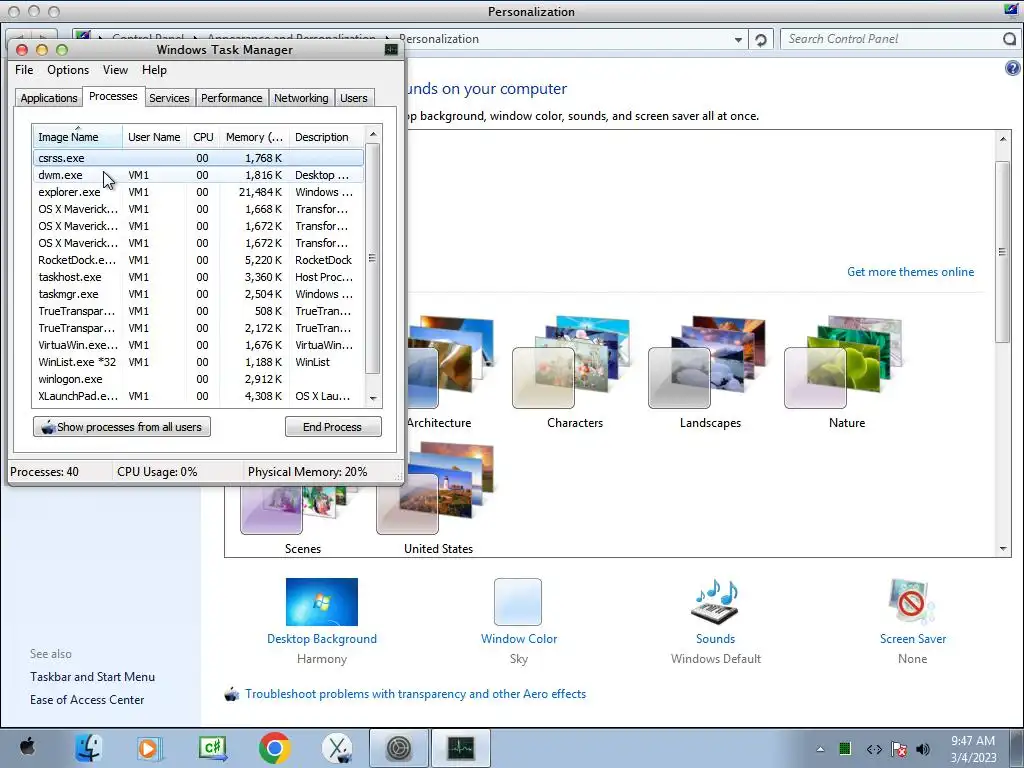Switch to the Networking tab

(x=301, y=98)
